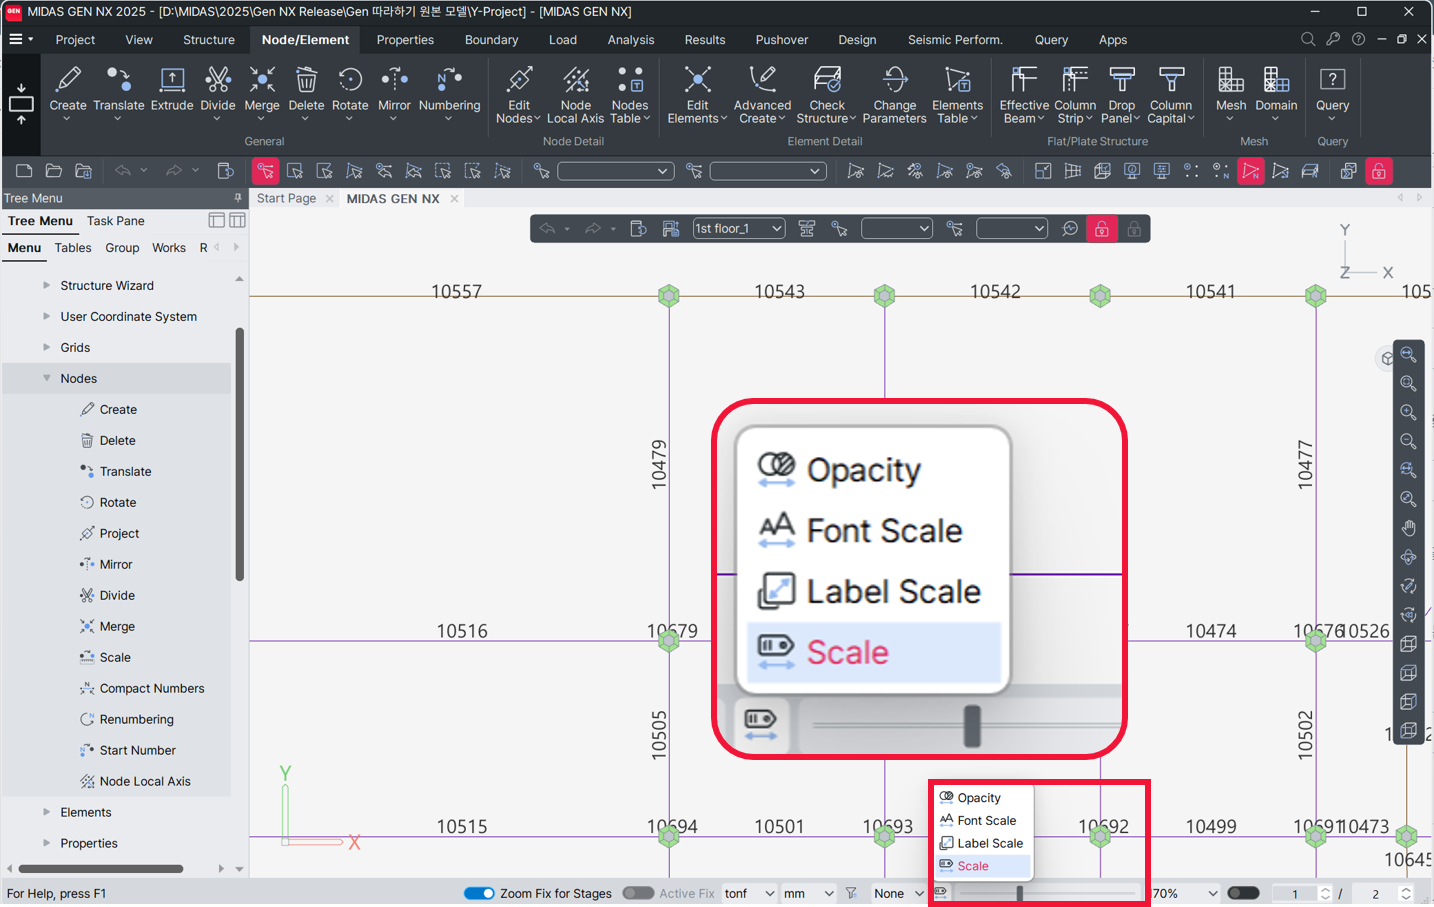Click the Tree Menu vertical scrollbar
Screen dimensions: 1434x907
(x=240, y=454)
